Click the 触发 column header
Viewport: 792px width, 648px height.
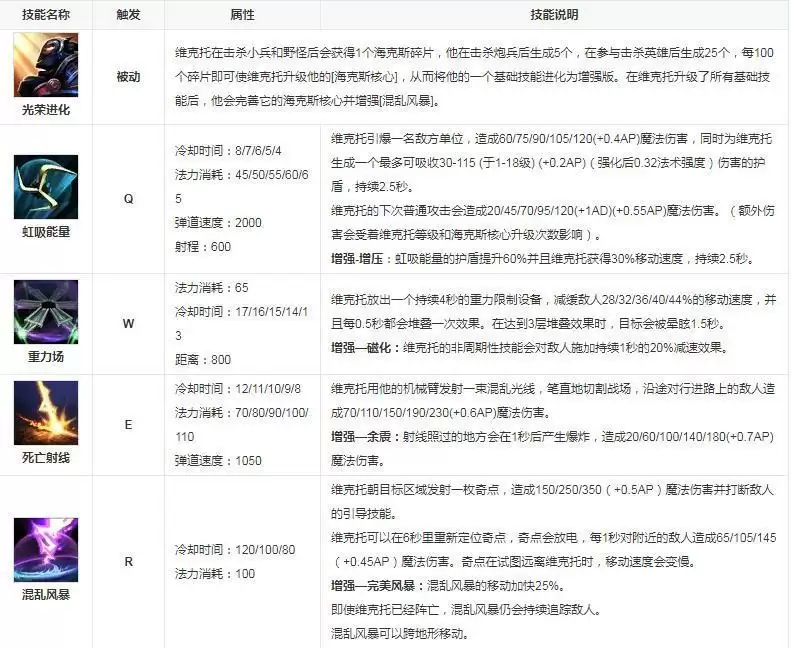click(128, 14)
